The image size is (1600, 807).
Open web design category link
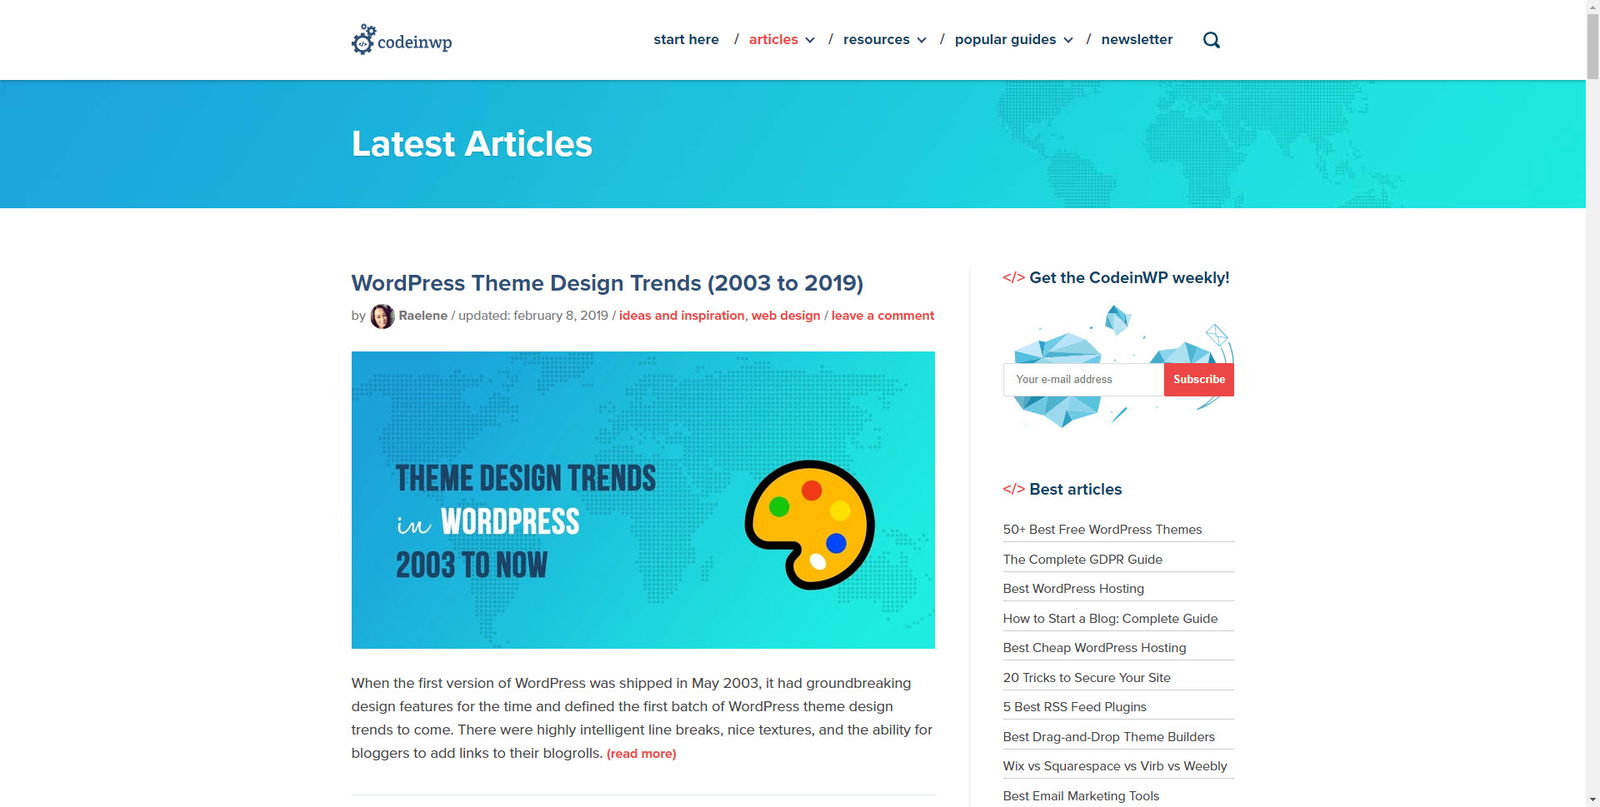click(786, 315)
